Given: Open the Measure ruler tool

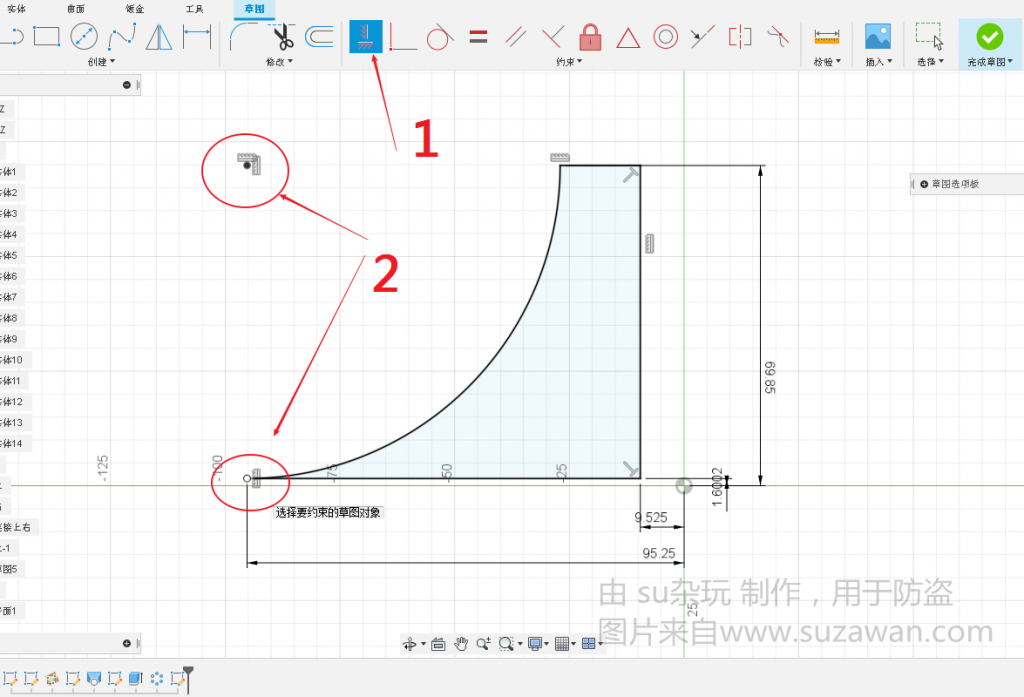Looking at the screenshot, I should [x=827, y=37].
